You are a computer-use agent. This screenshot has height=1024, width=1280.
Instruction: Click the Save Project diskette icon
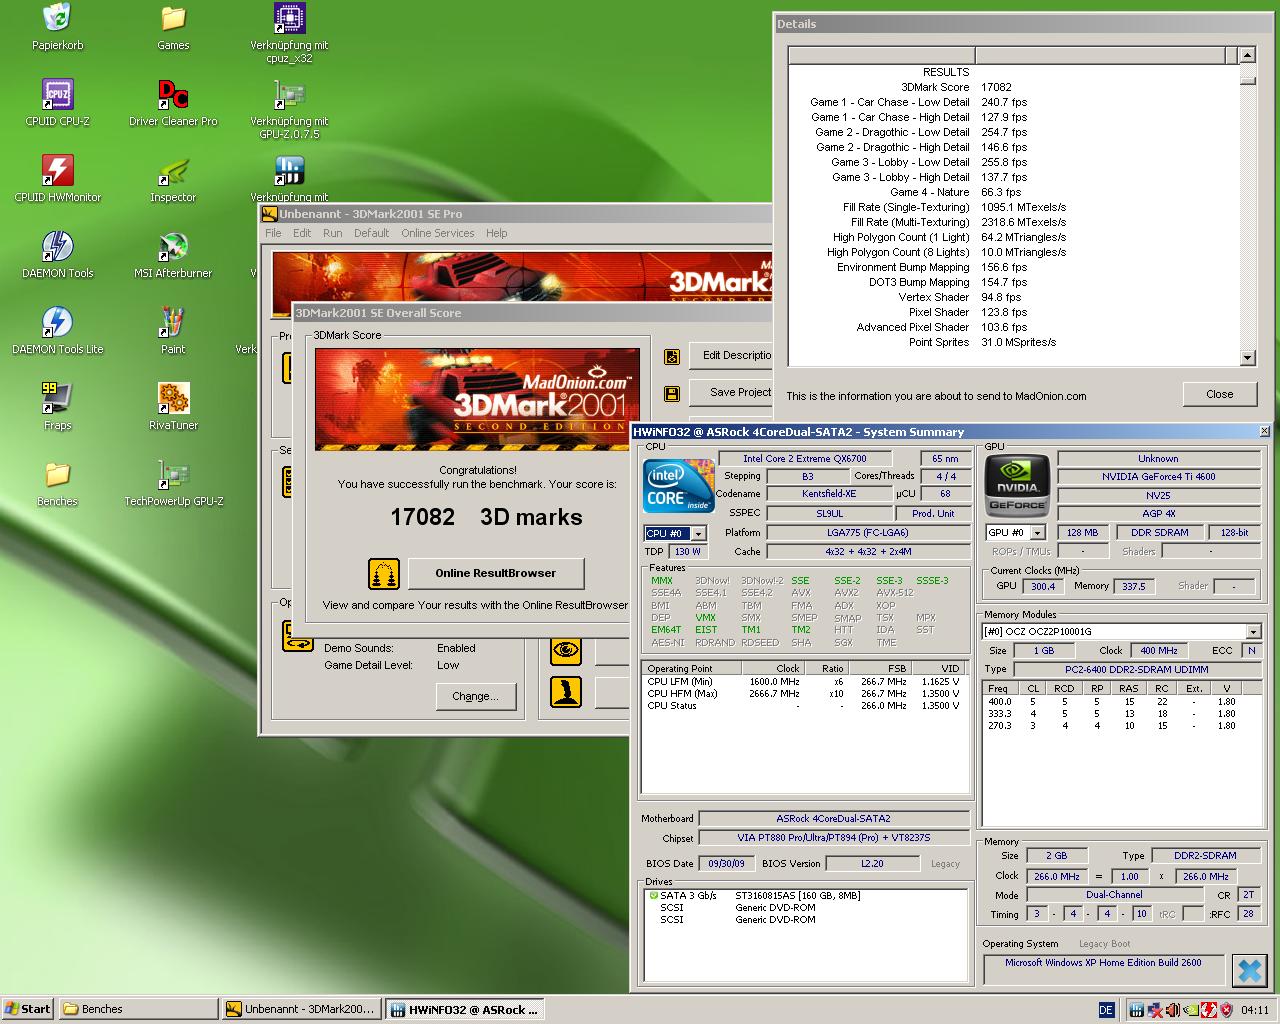671,393
